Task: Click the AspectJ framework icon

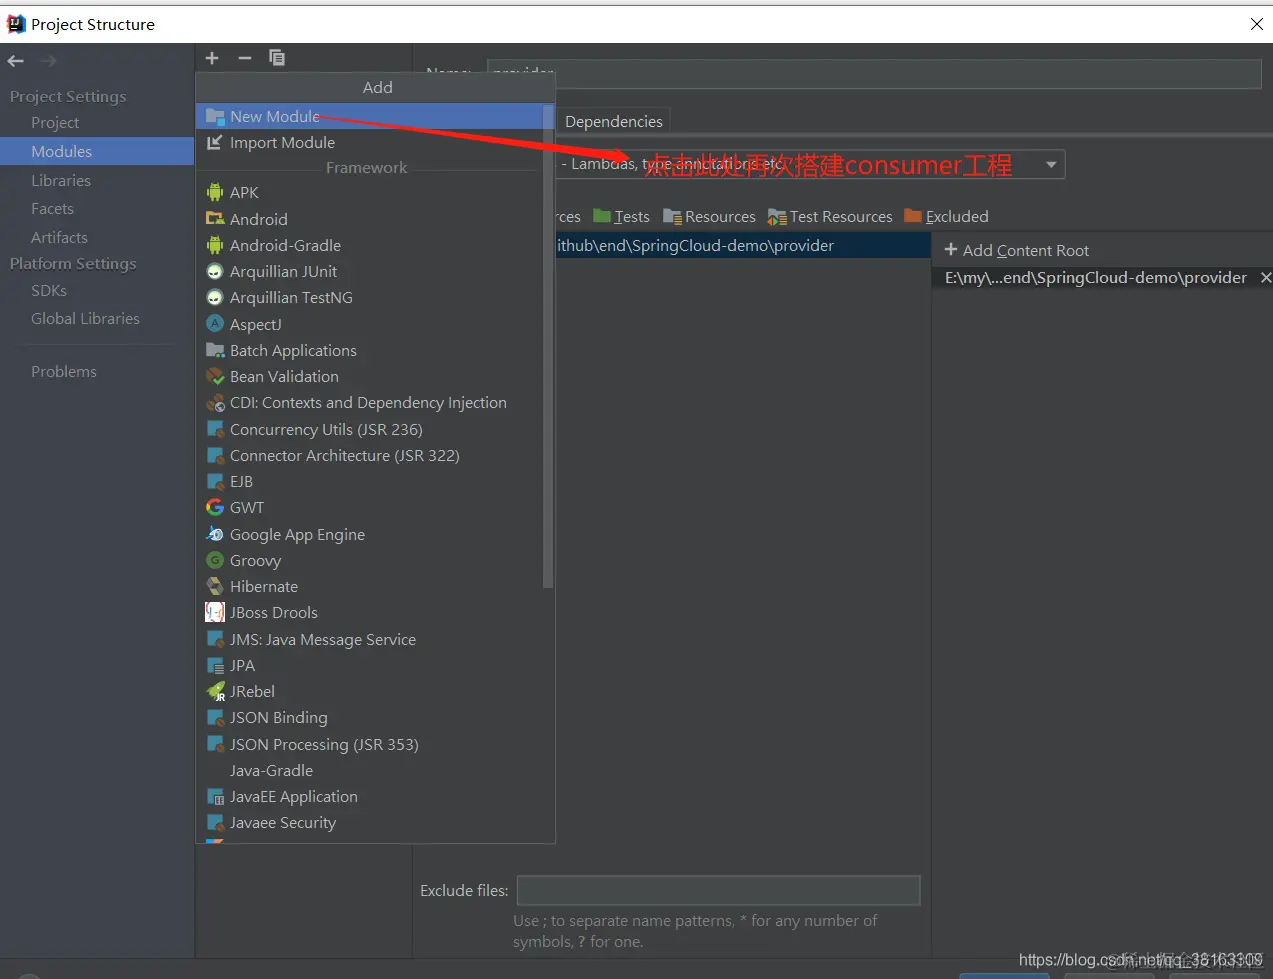Action: (214, 324)
